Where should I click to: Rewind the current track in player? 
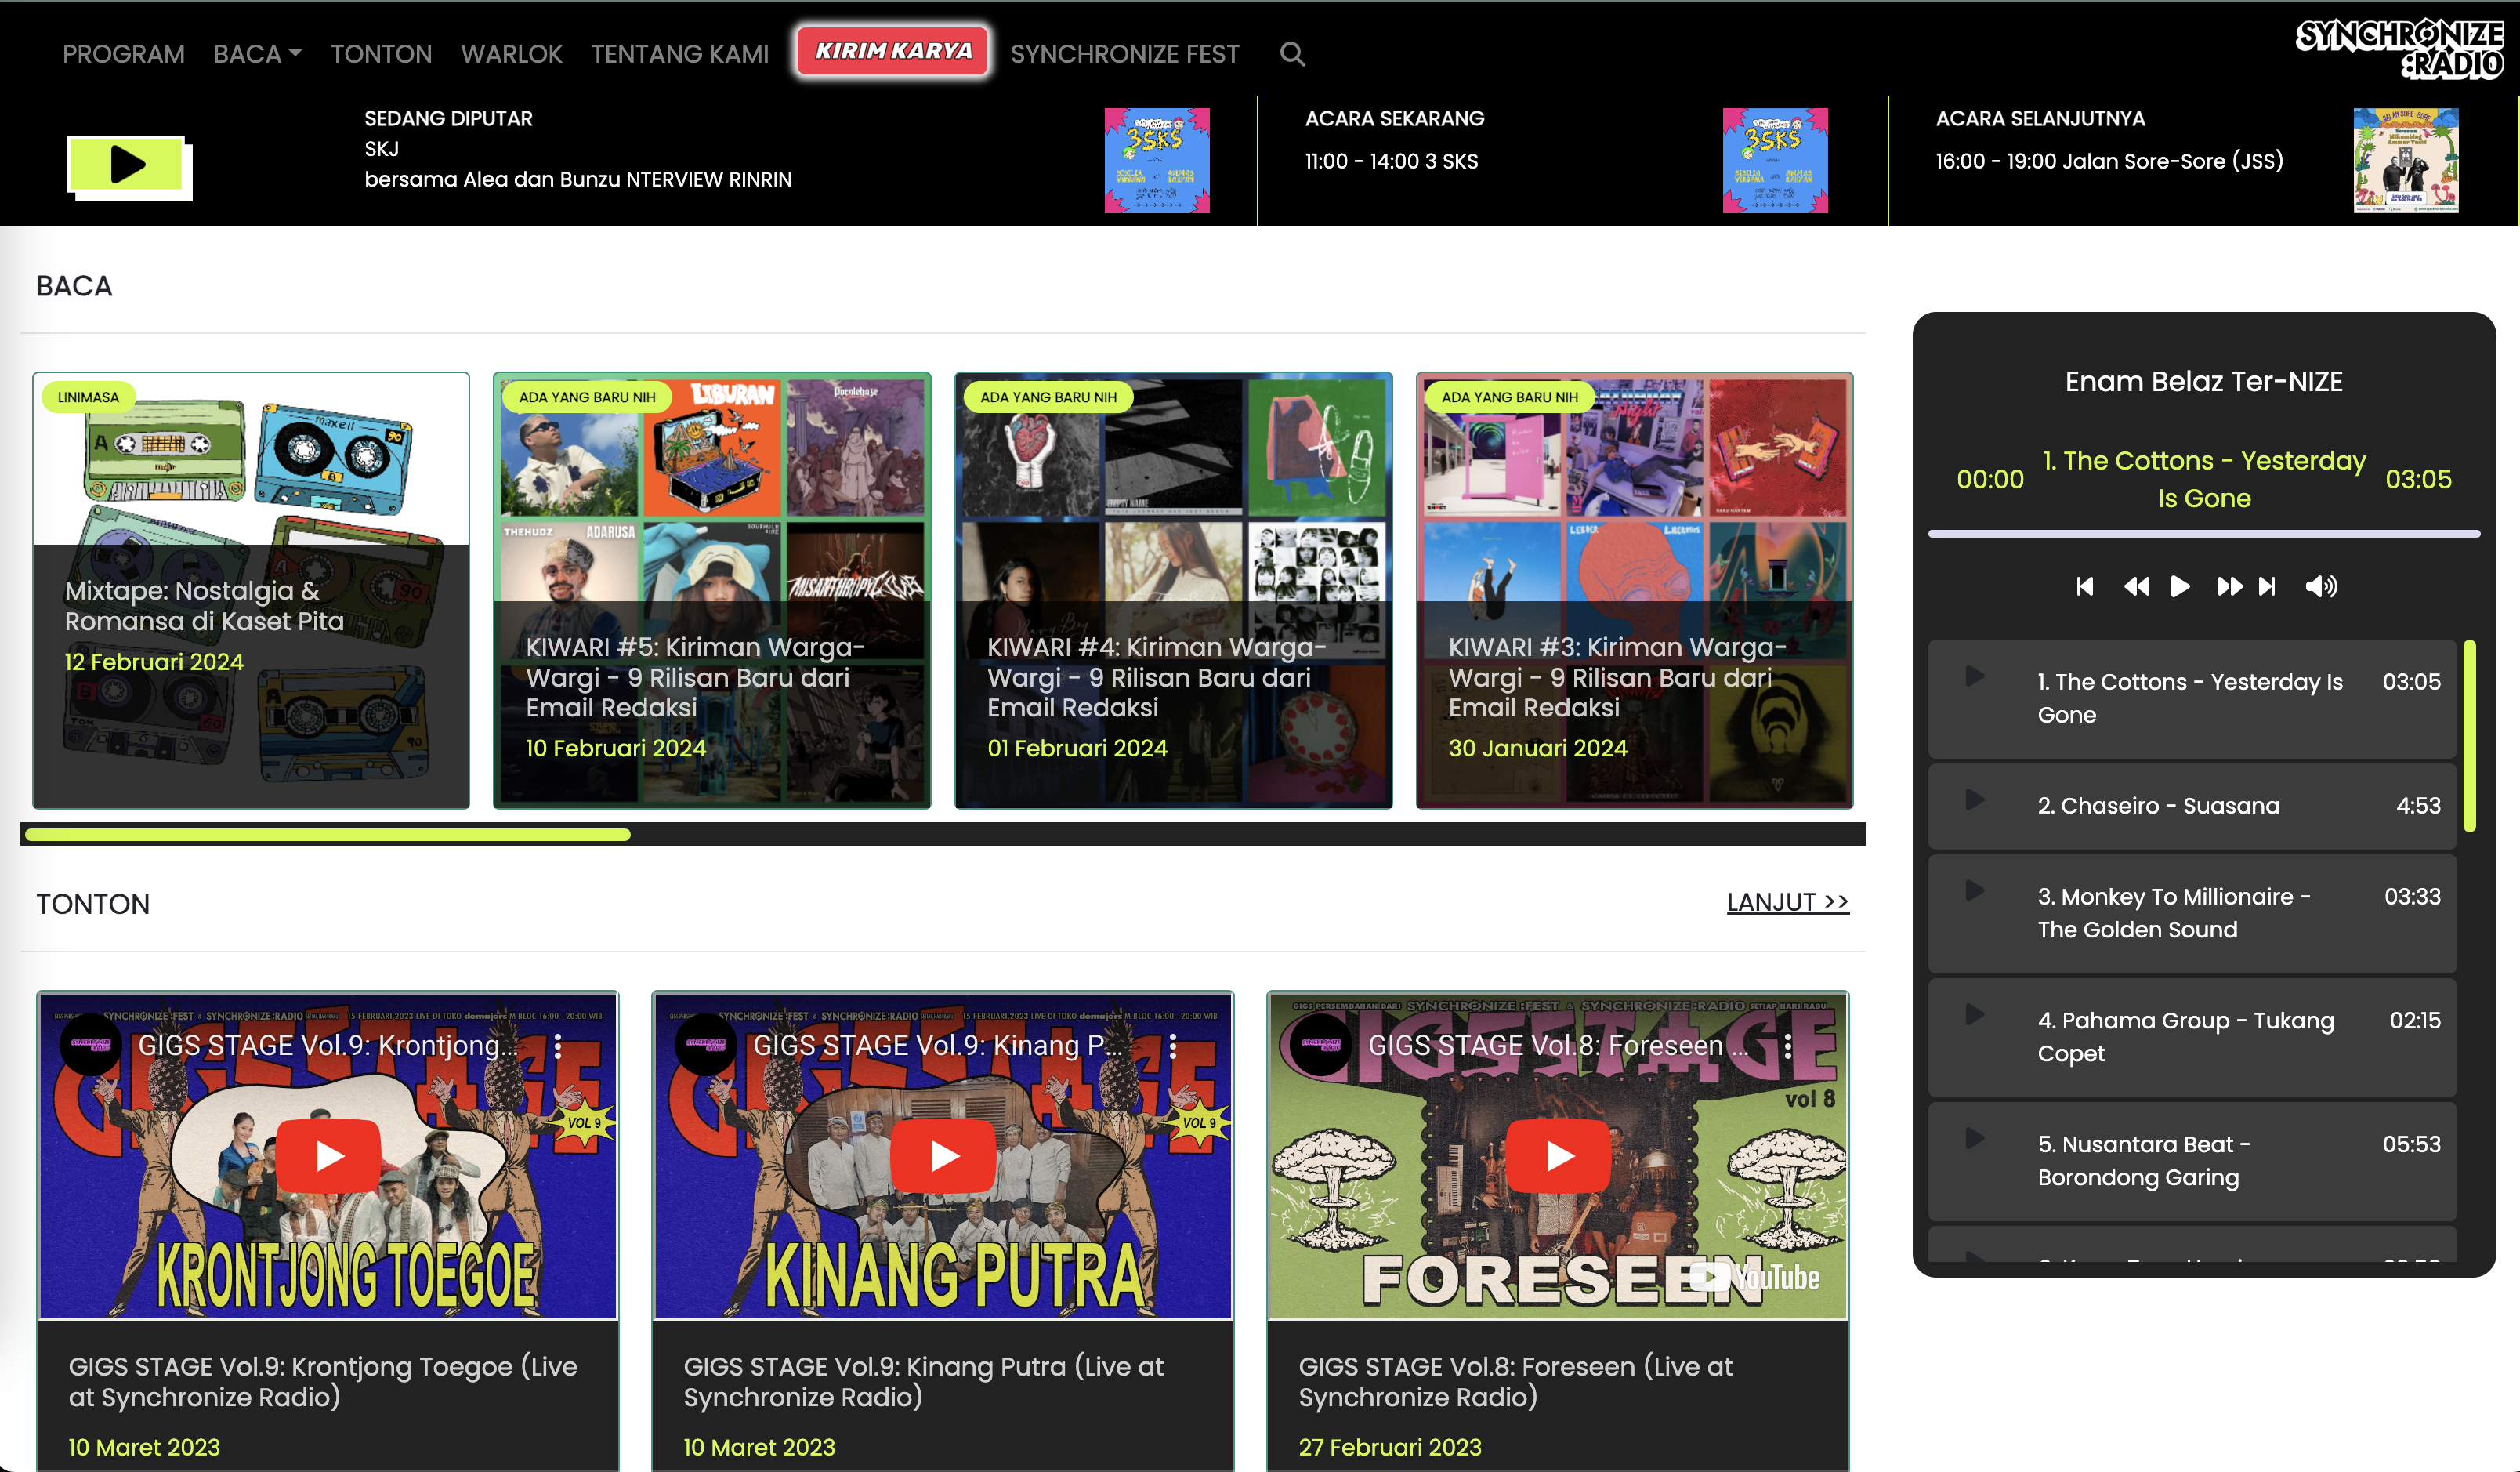point(2136,586)
